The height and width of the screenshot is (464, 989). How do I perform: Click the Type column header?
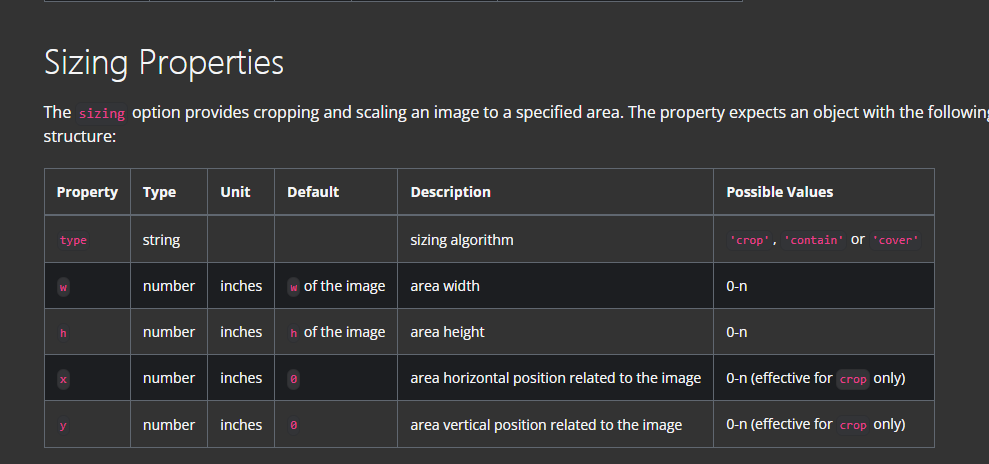coord(159,192)
